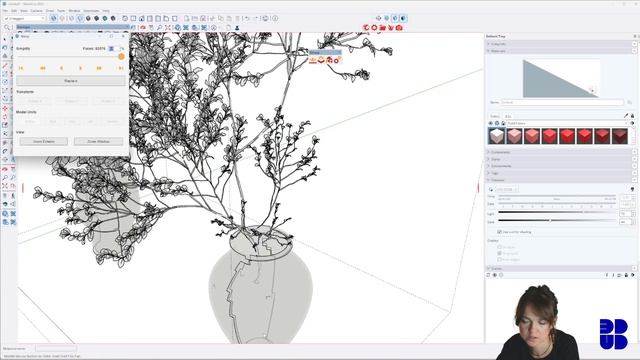Expand the Components tray panel
Viewport: 640px width, 360px height.
click(500, 152)
